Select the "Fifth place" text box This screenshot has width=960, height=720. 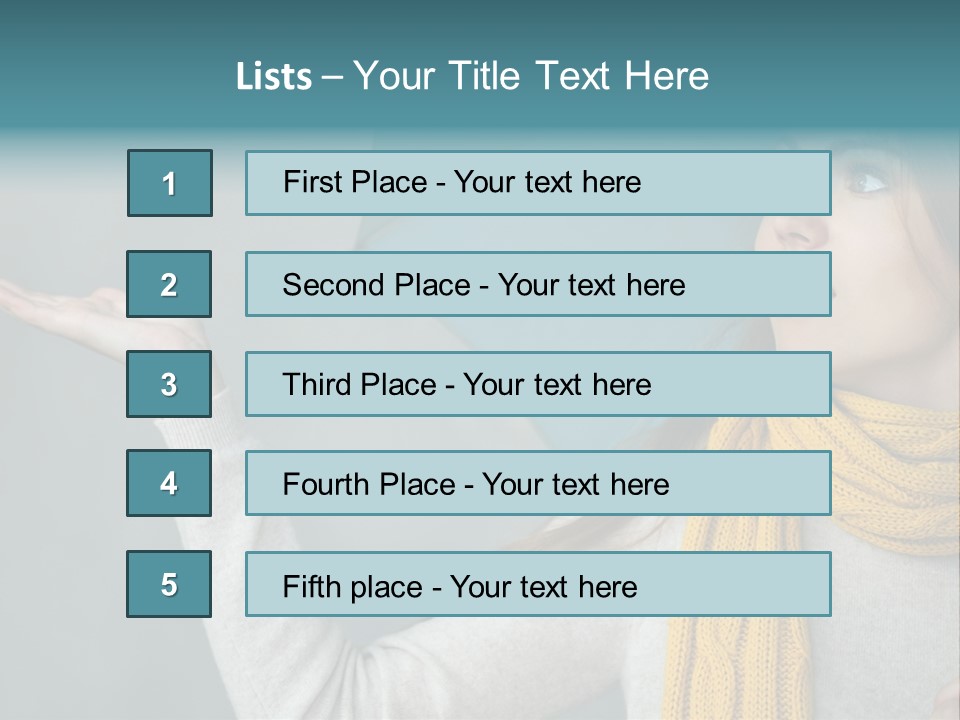coord(538,584)
